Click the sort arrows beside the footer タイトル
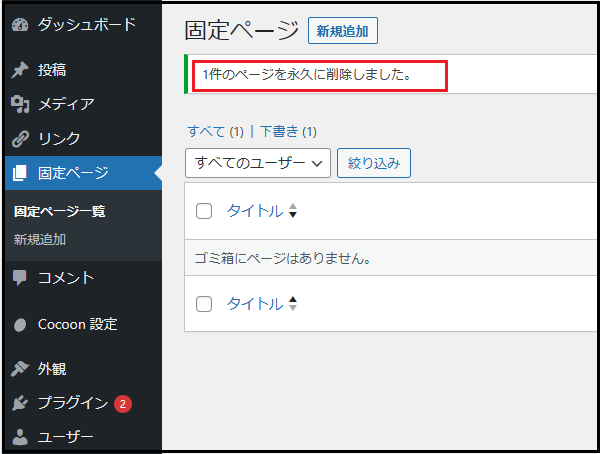Viewport: 600px width, 454px height. [293, 304]
